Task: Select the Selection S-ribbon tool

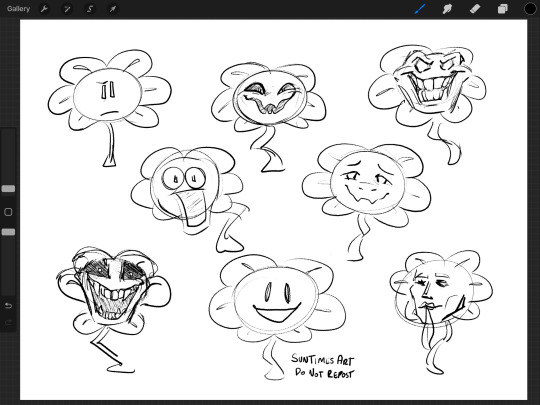Action: point(90,9)
